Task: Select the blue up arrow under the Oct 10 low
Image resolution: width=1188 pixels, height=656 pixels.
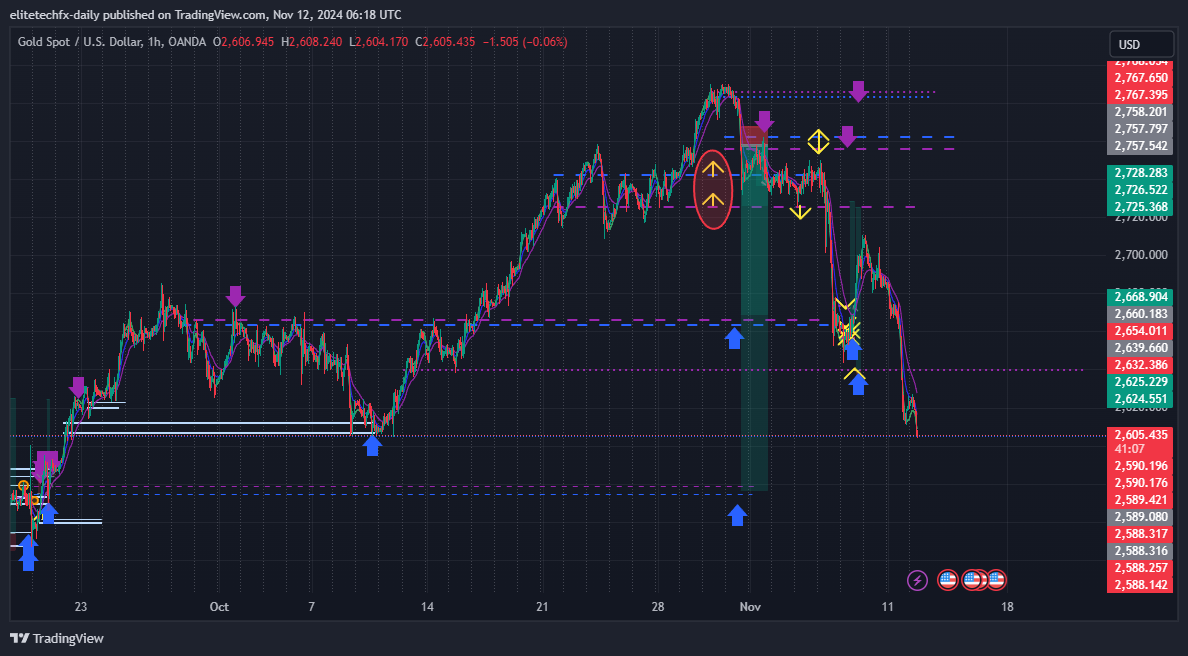Action: click(x=372, y=445)
